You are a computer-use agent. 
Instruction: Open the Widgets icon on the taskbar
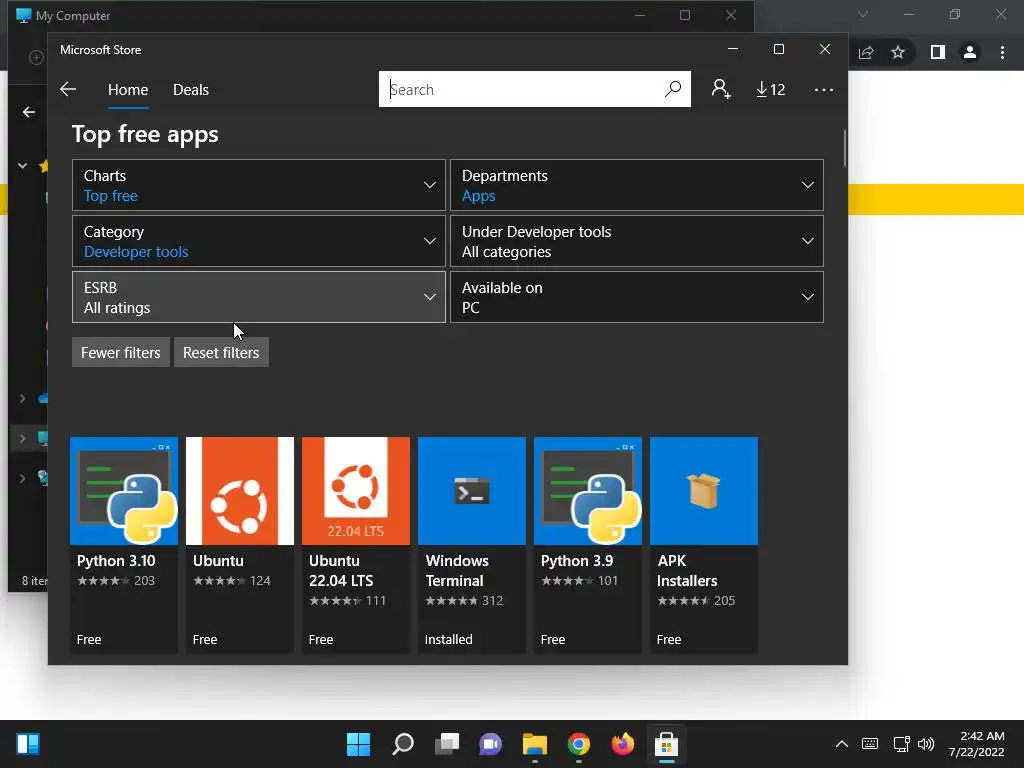(28, 744)
